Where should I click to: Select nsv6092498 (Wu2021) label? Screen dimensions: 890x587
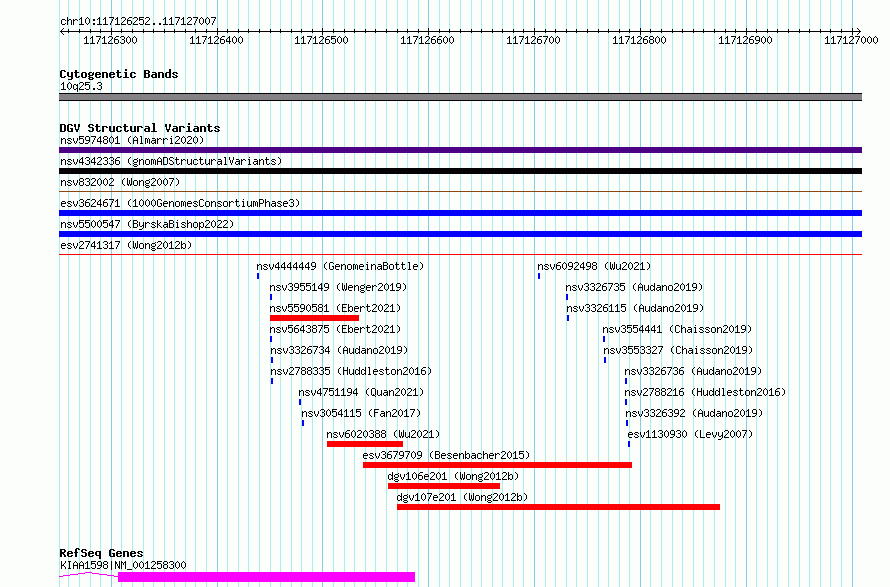coord(594,266)
